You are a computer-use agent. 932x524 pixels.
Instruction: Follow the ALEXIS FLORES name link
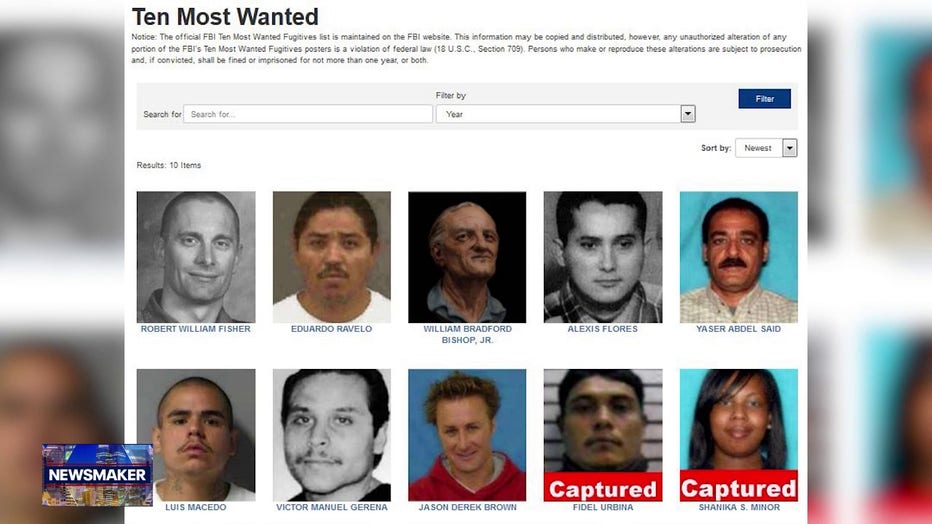603,329
